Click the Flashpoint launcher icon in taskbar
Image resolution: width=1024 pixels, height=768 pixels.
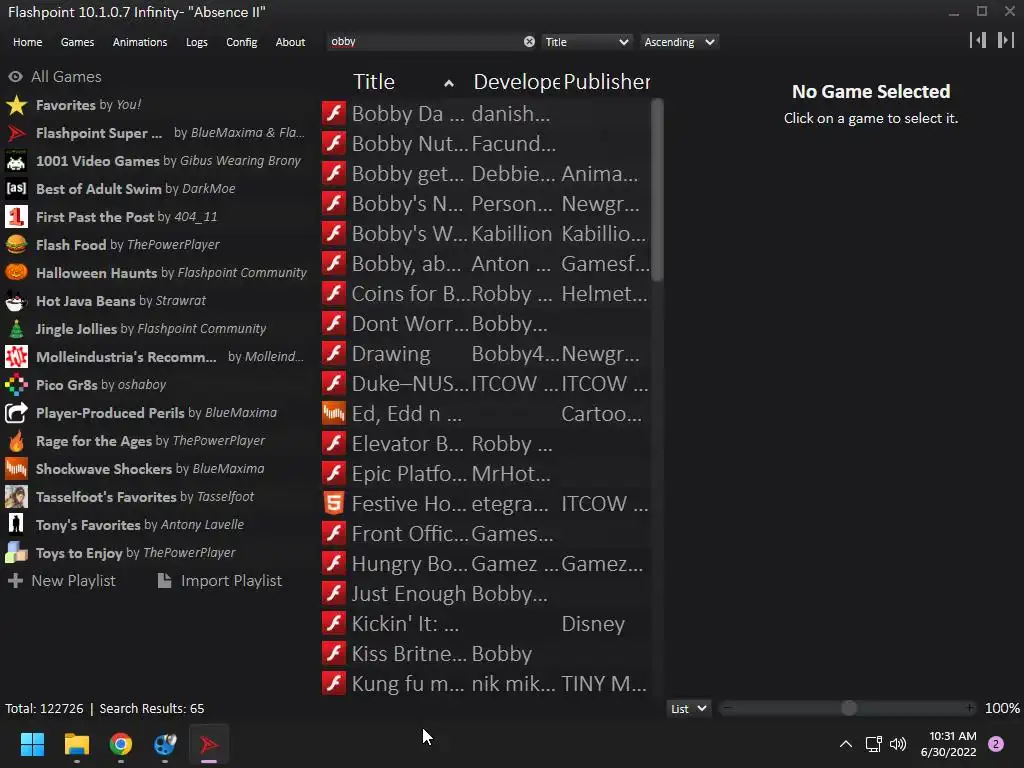click(209, 744)
